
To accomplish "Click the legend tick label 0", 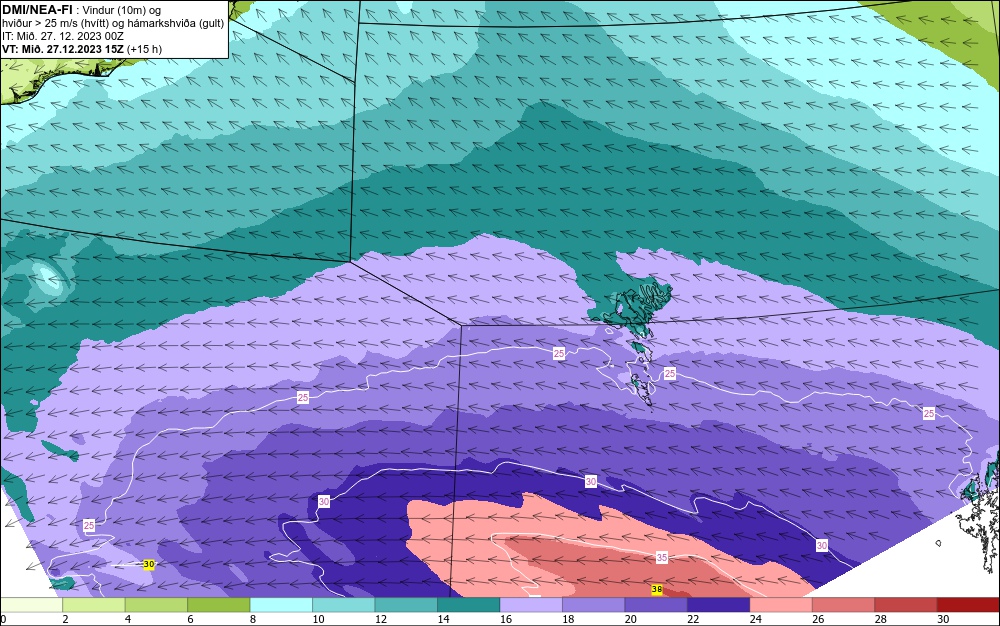I will click(x=3, y=619).
